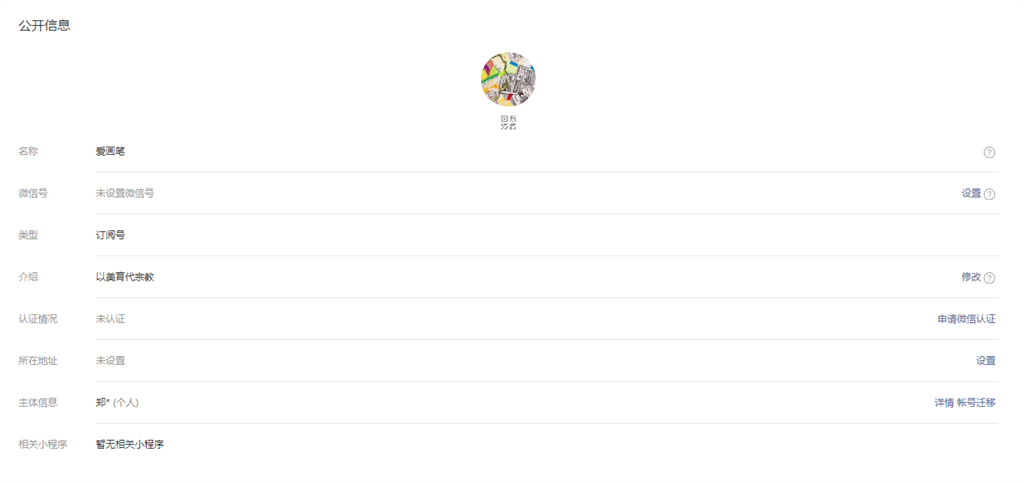Click the 未认证 status text
This screenshot has width=1024, height=484.
(110, 319)
